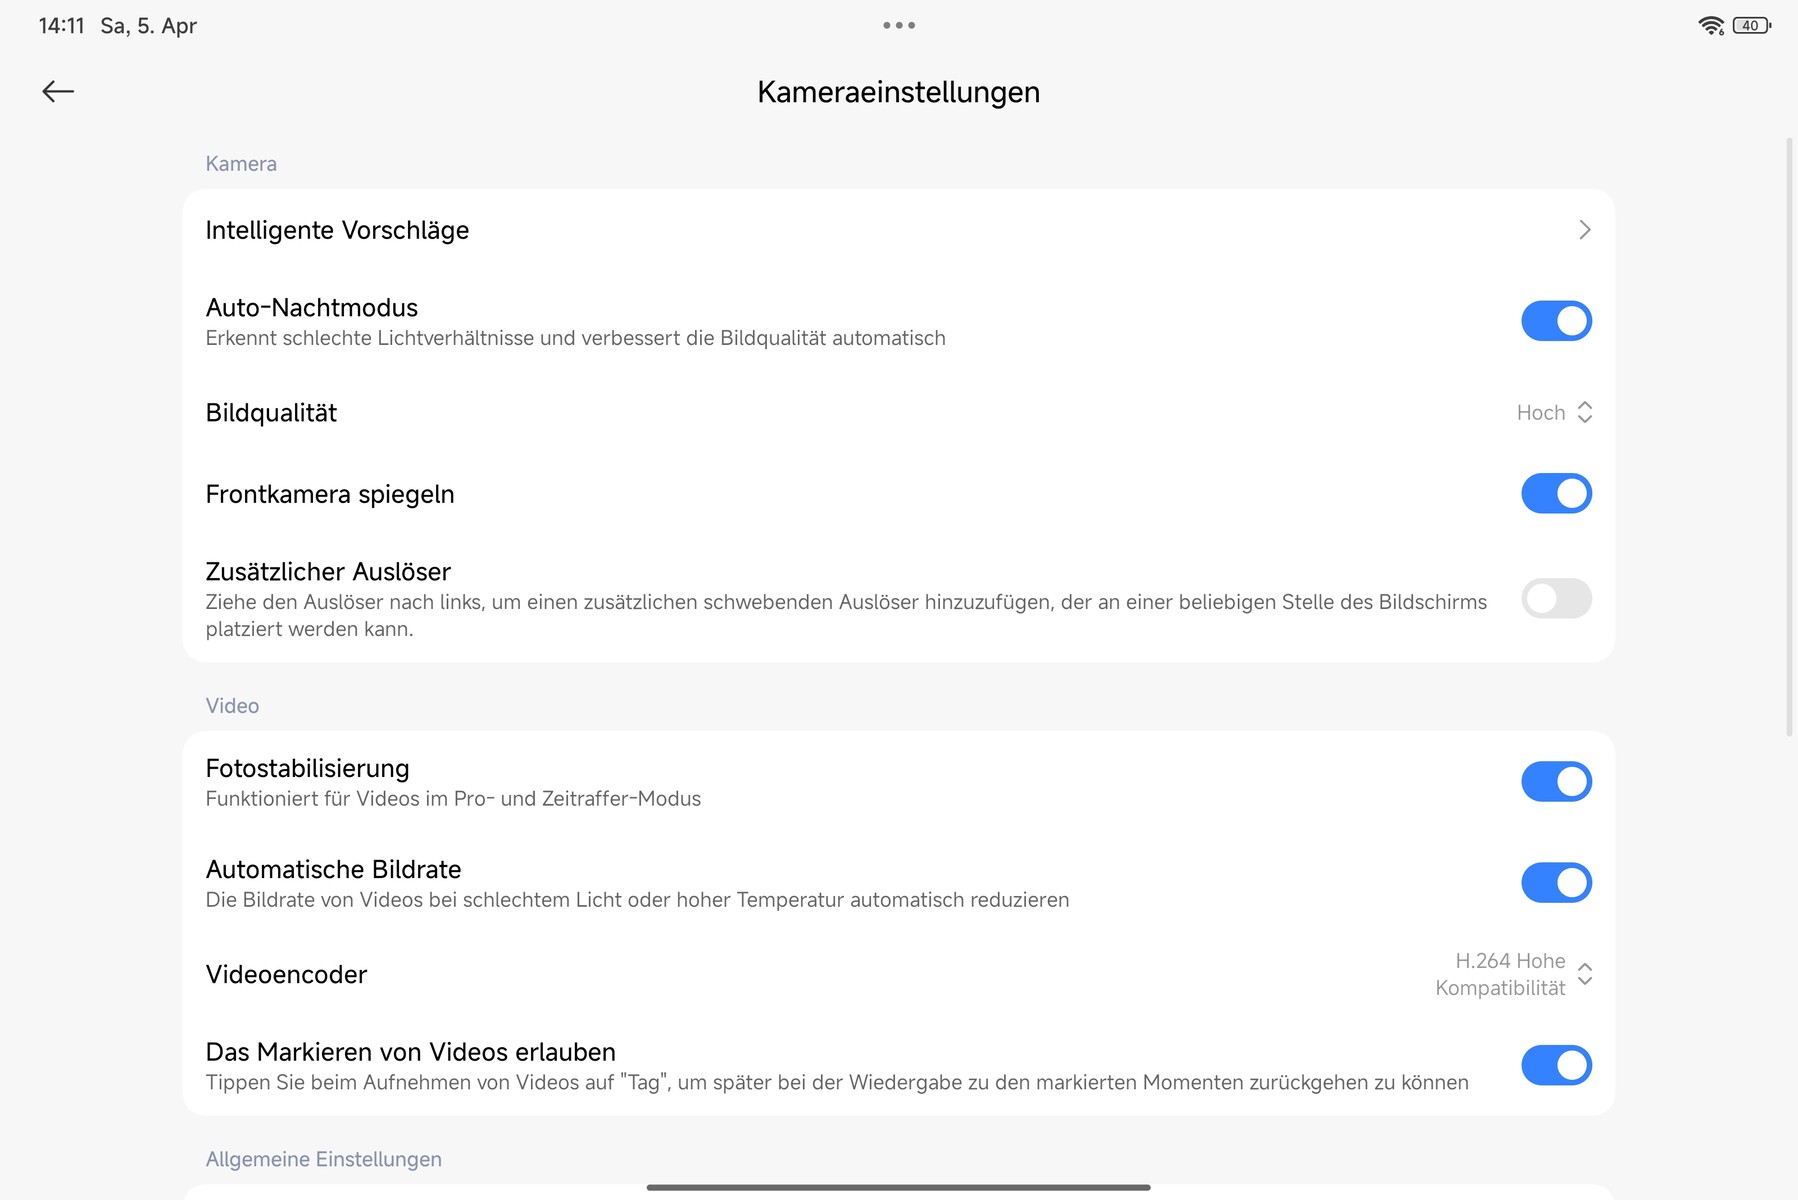This screenshot has height=1200, width=1798.
Task: Select the Videoencoder row label
Action: point(286,975)
